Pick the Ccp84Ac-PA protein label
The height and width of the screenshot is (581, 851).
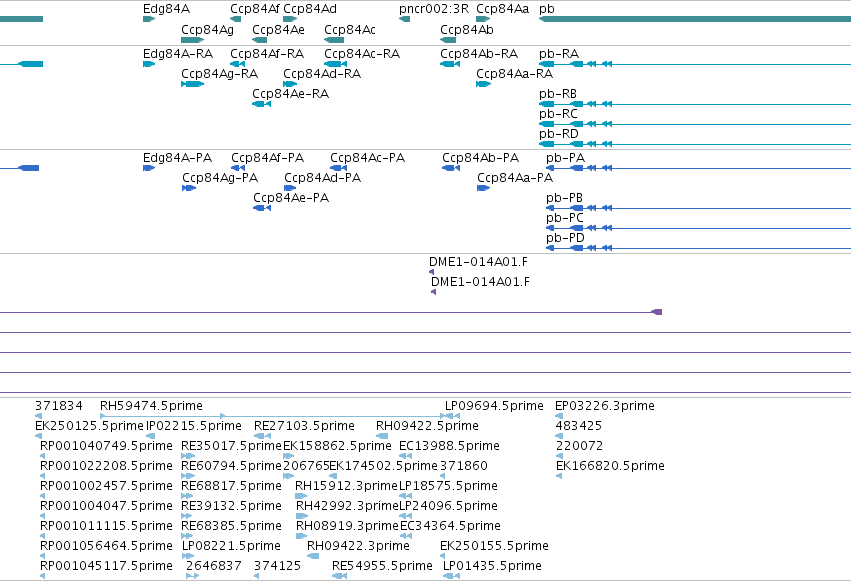[x=367, y=158]
